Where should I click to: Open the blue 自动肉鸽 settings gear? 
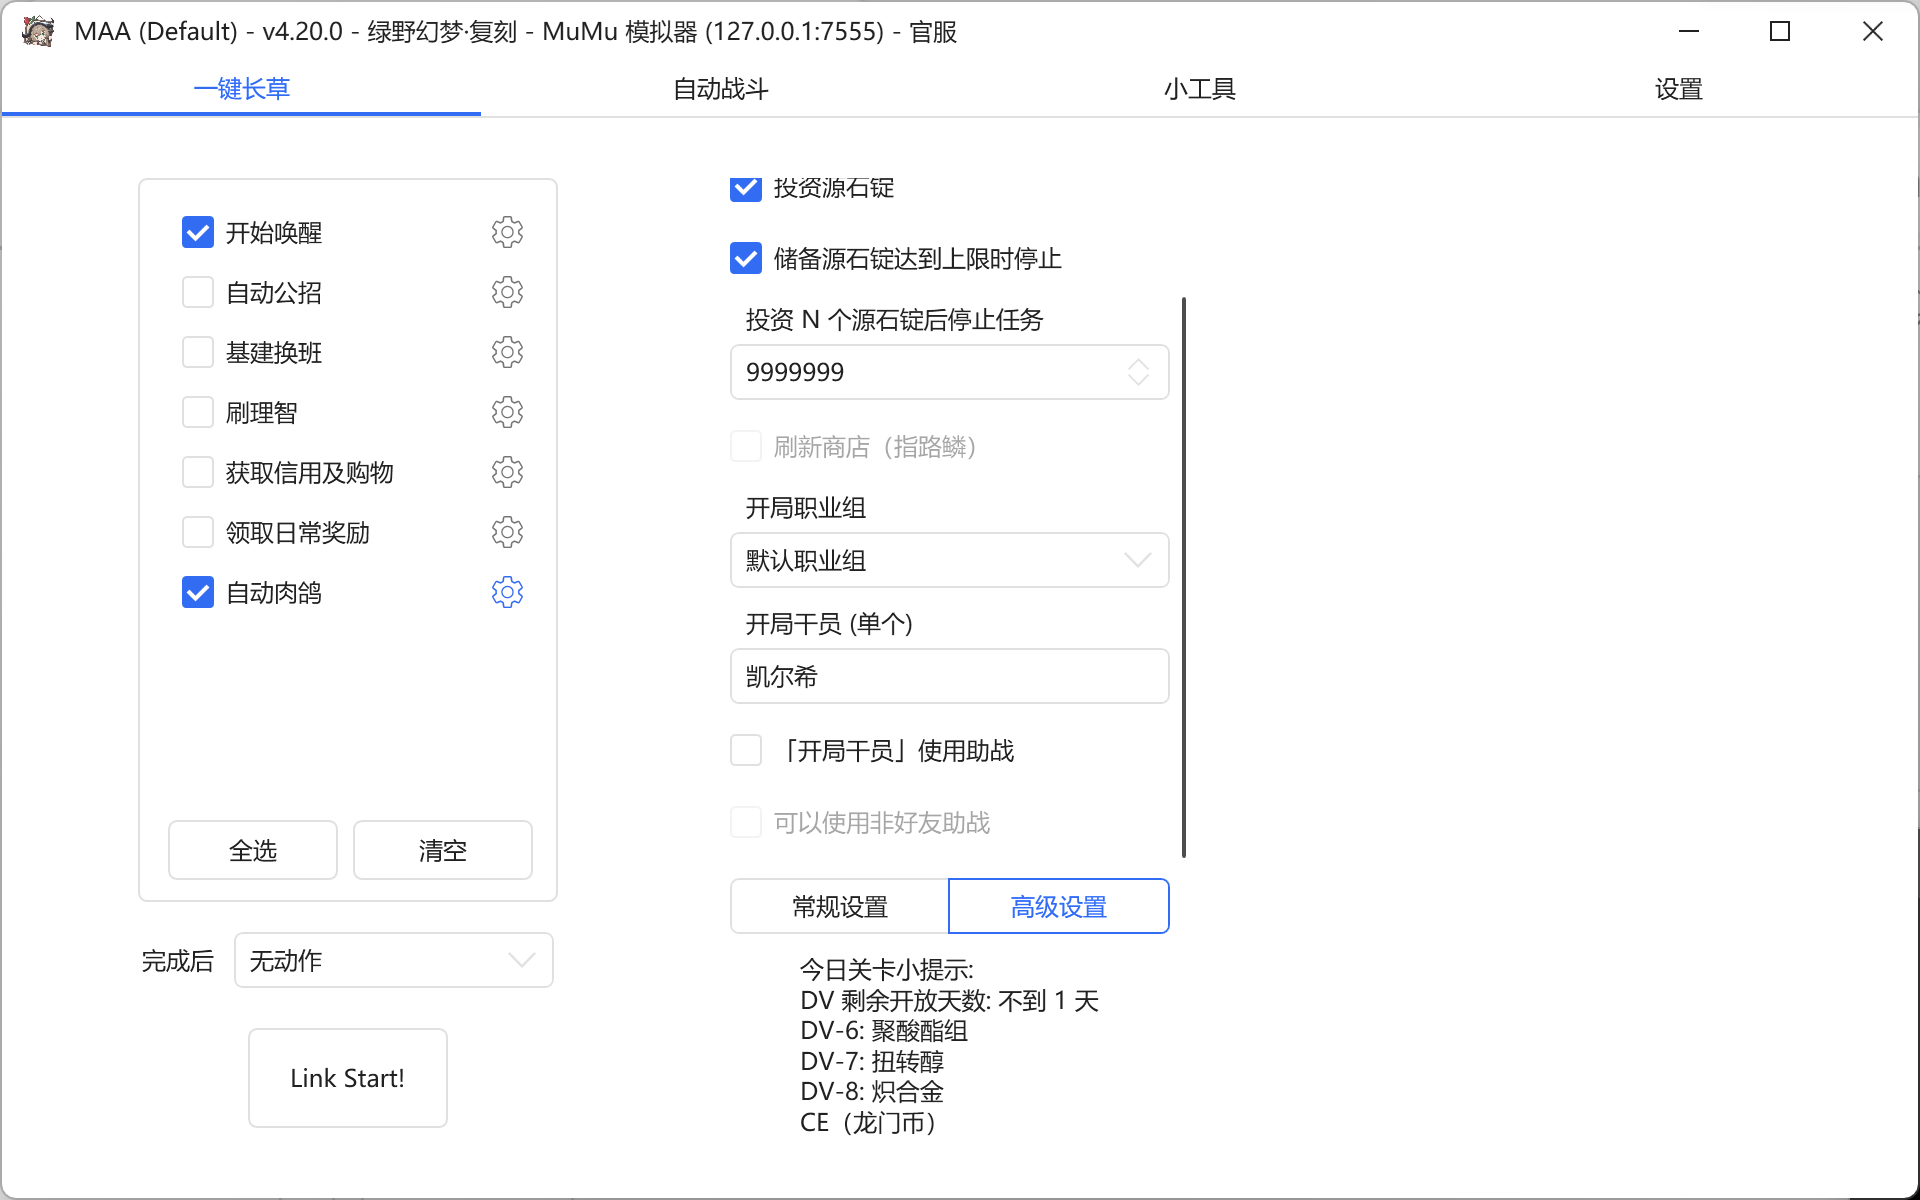click(507, 592)
